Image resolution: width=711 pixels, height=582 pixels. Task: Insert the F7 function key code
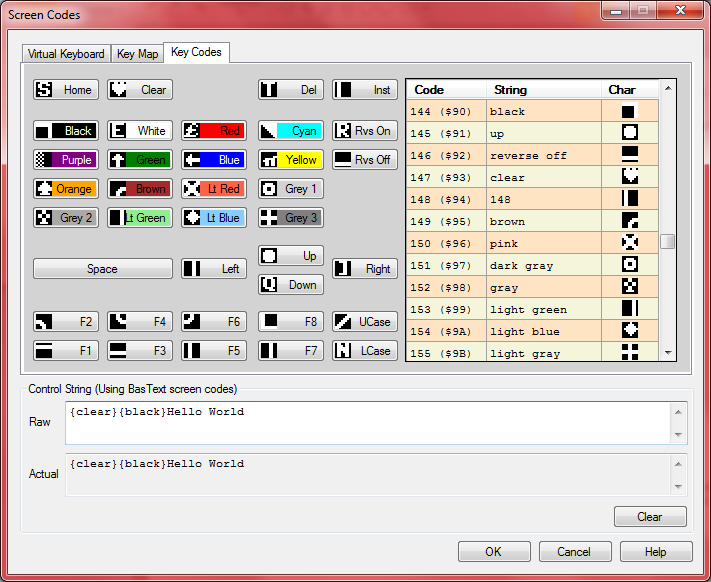[291, 350]
